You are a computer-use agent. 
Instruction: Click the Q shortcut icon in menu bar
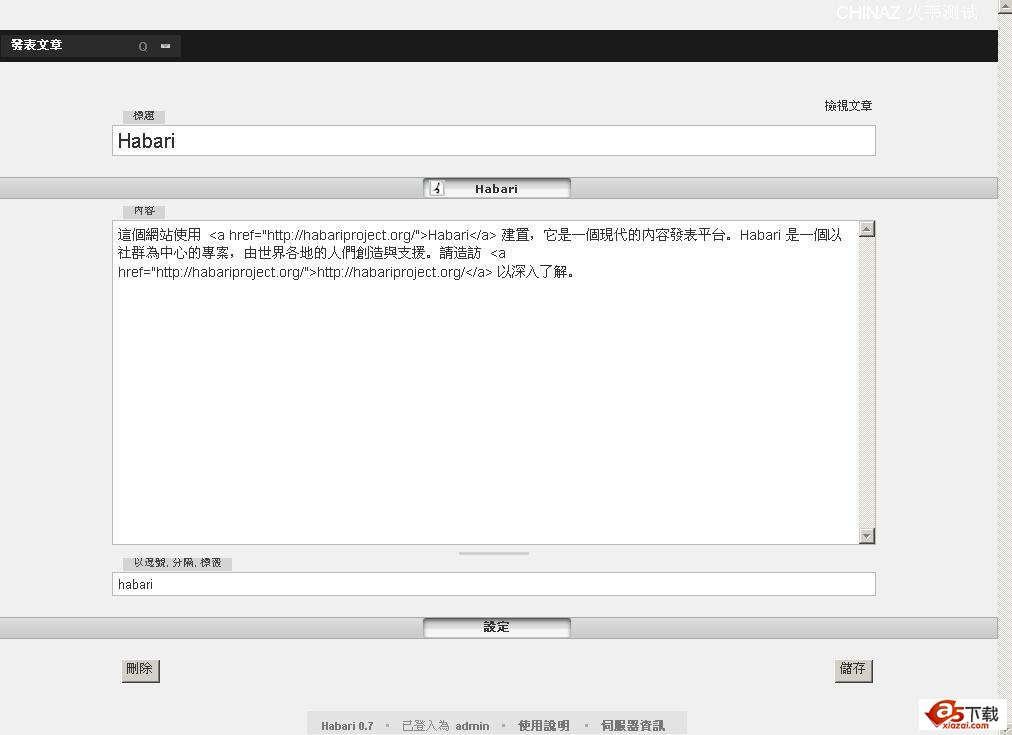[143, 46]
